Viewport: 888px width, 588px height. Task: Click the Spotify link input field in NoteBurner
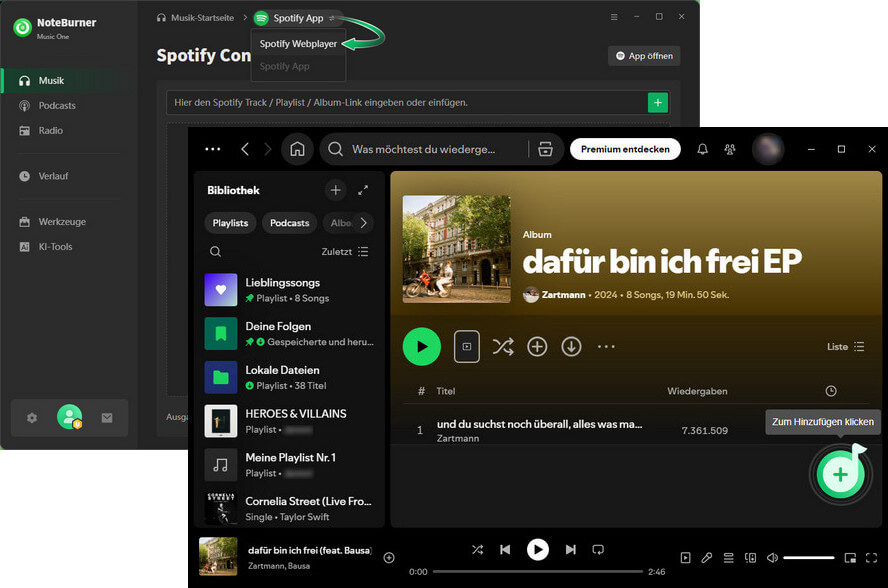tap(408, 103)
